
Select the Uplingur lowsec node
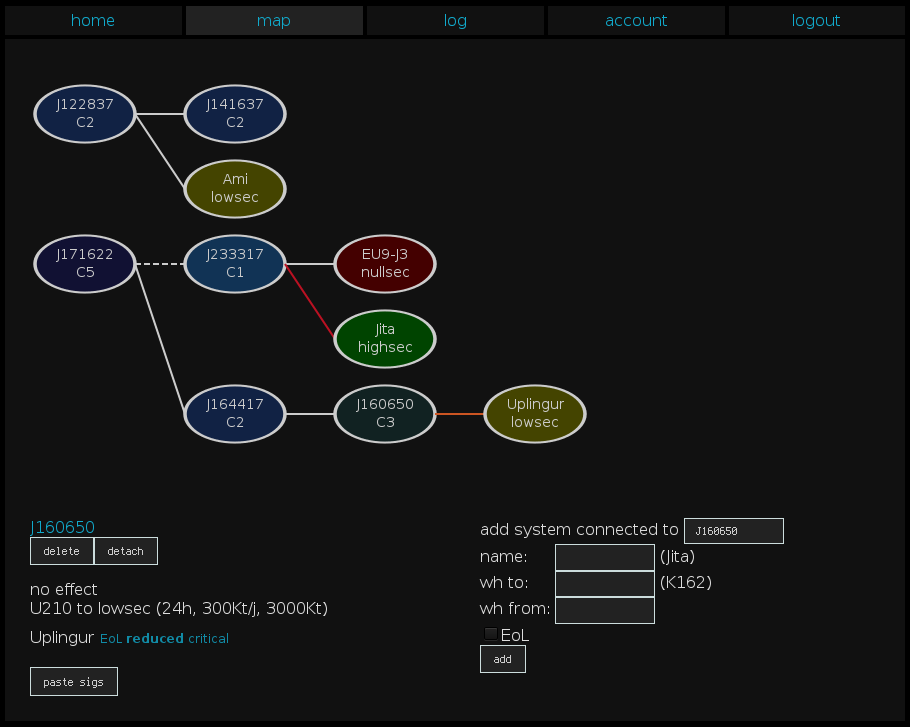click(535, 414)
